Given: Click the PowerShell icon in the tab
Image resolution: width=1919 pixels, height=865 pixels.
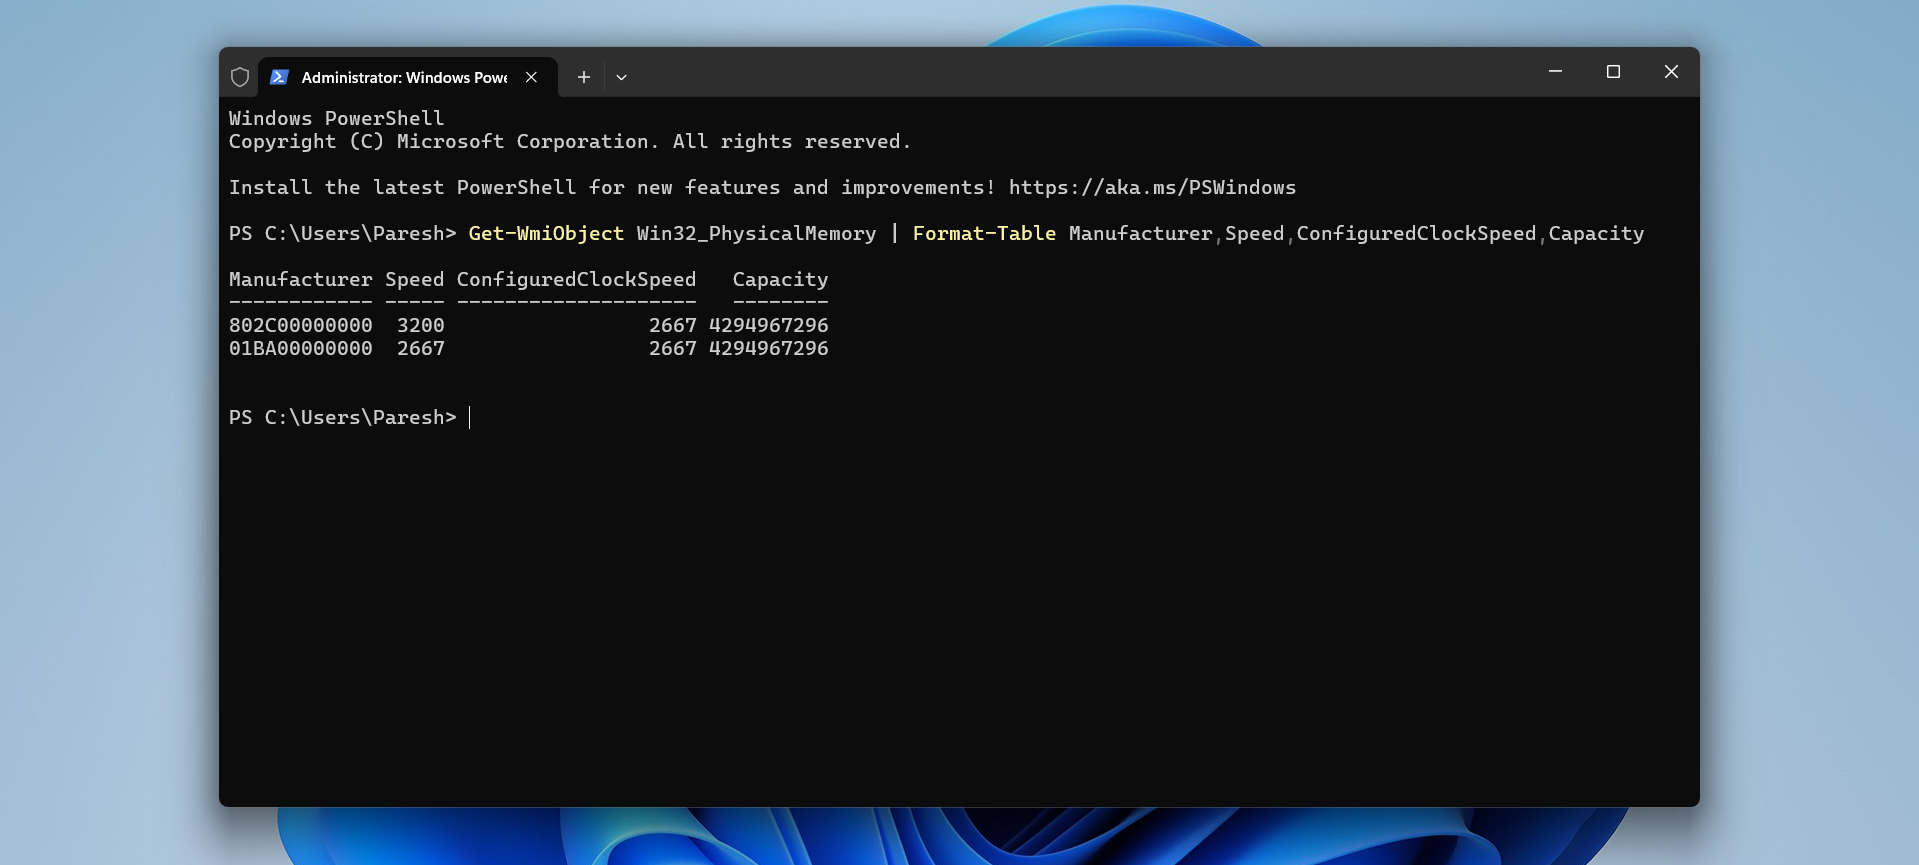Looking at the screenshot, I should tap(280, 77).
